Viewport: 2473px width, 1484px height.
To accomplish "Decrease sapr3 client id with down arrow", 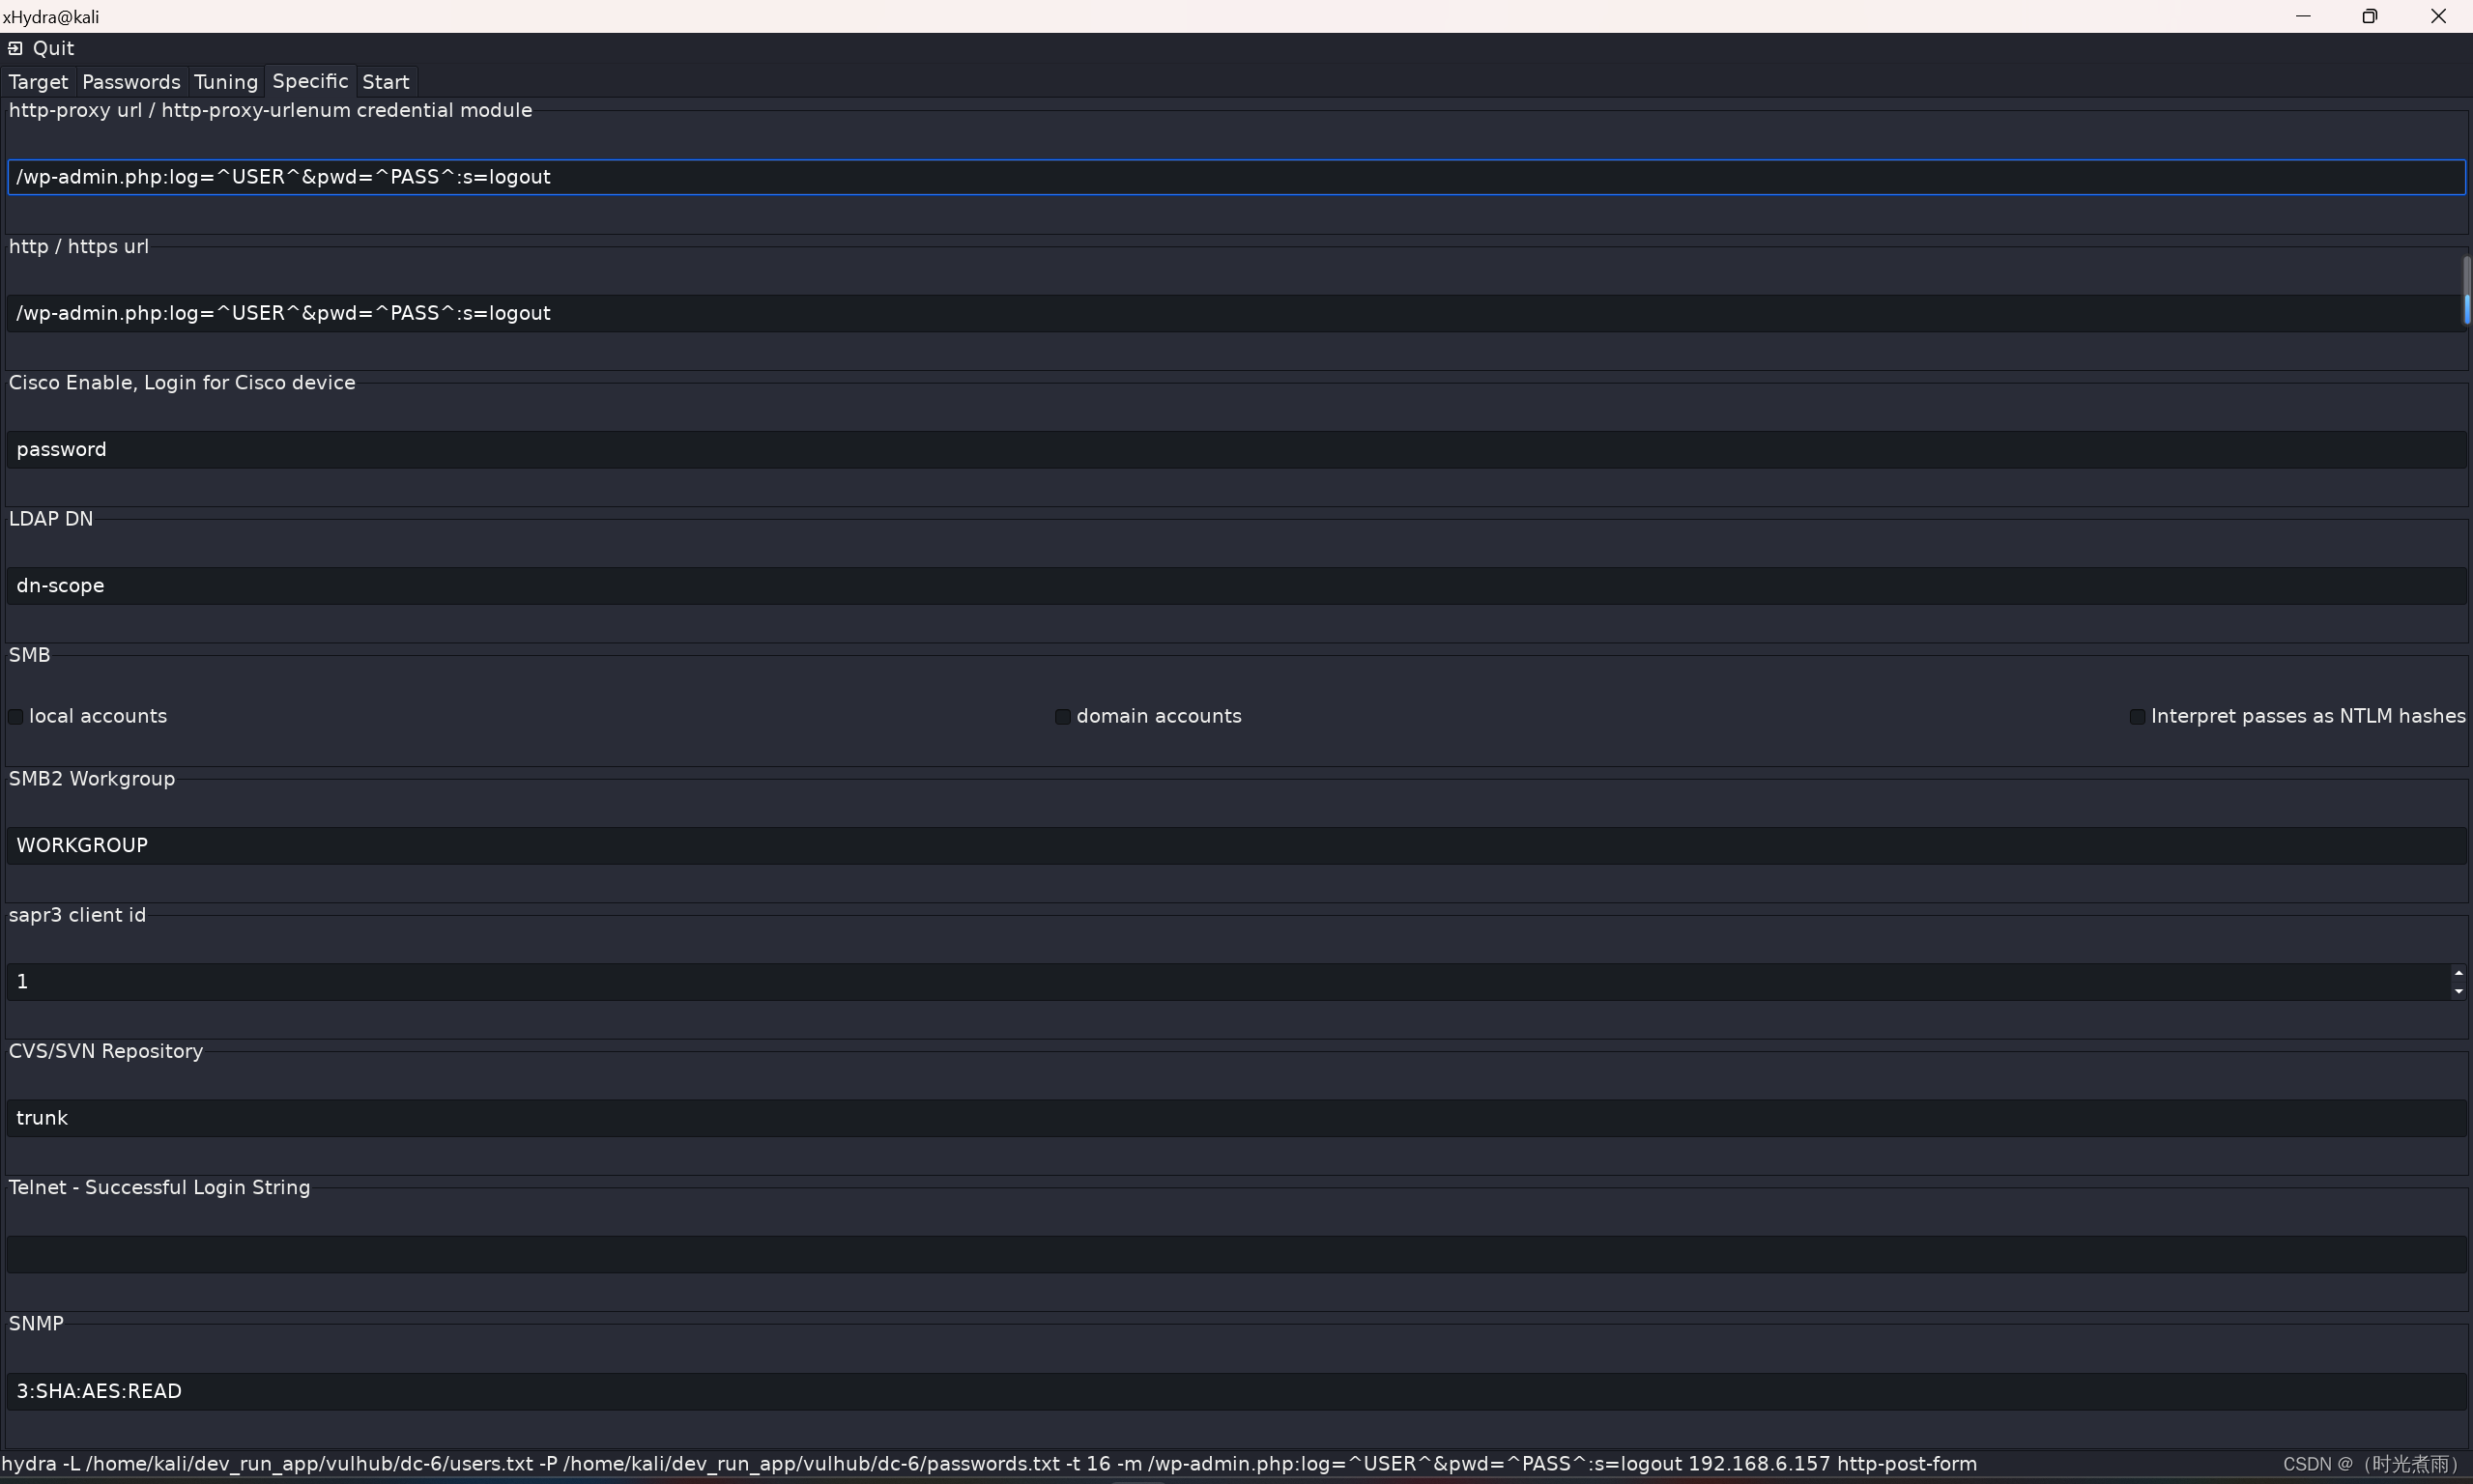I will pyautogui.click(x=2458, y=991).
